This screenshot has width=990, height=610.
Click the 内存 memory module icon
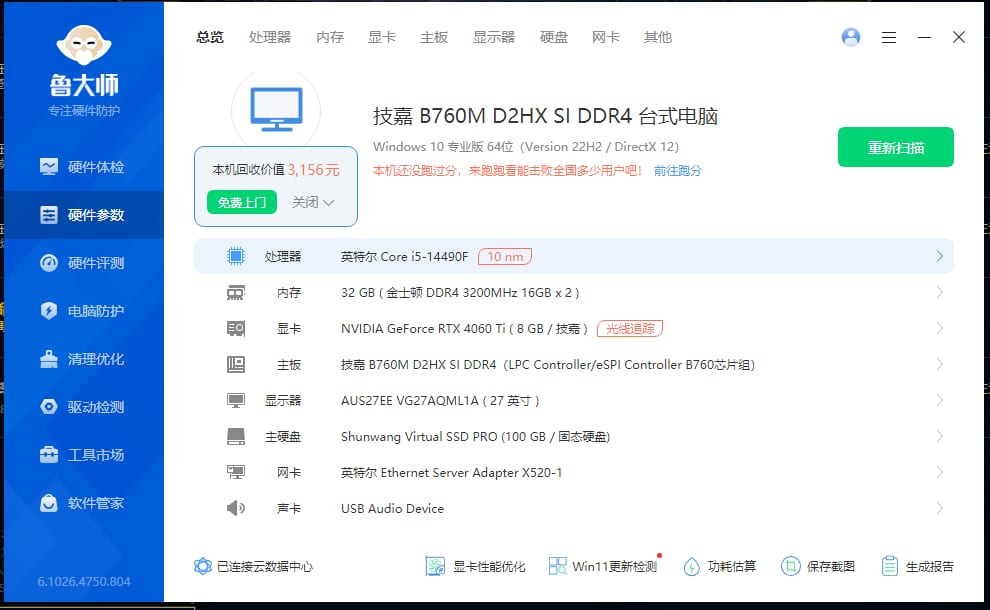point(236,293)
